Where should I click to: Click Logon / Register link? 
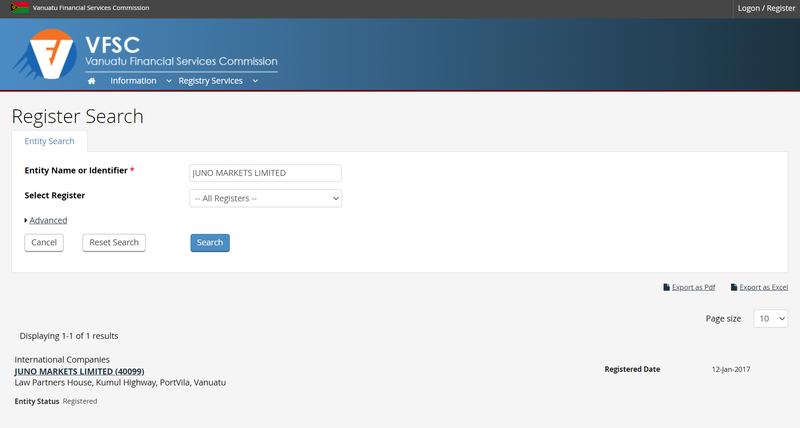766,8
